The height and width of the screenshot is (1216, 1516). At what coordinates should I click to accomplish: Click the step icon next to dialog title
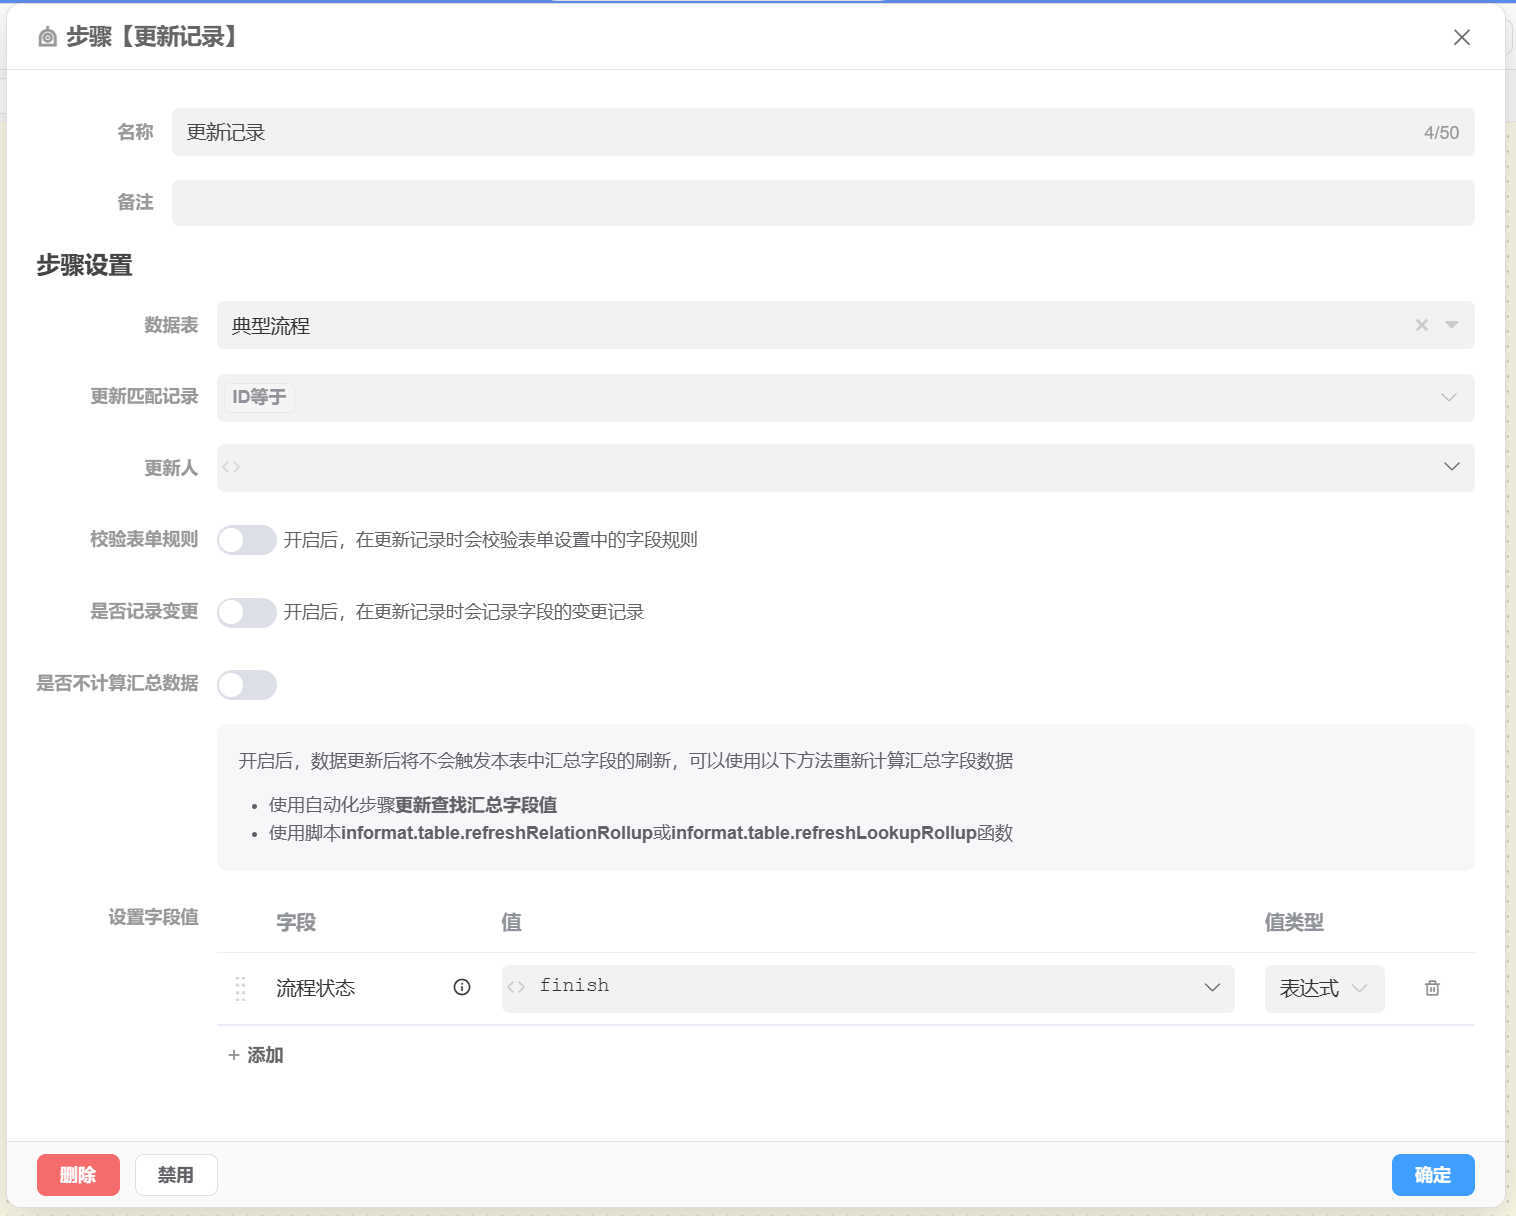[x=47, y=38]
